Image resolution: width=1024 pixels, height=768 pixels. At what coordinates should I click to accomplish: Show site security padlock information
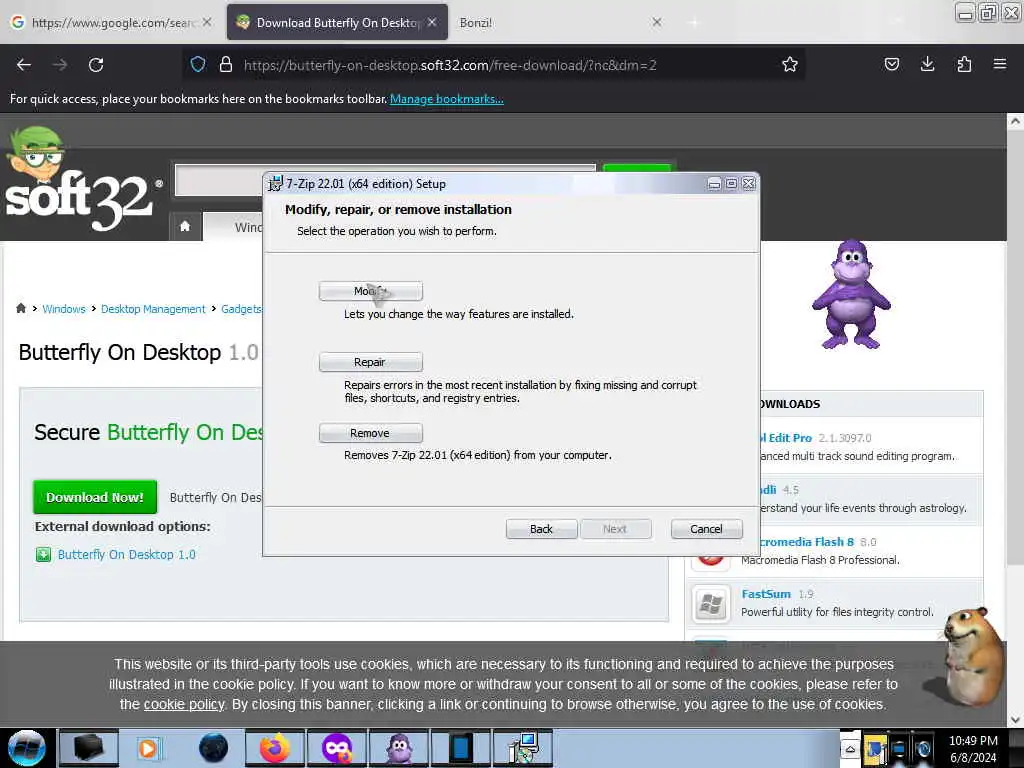[x=226, y=65]
